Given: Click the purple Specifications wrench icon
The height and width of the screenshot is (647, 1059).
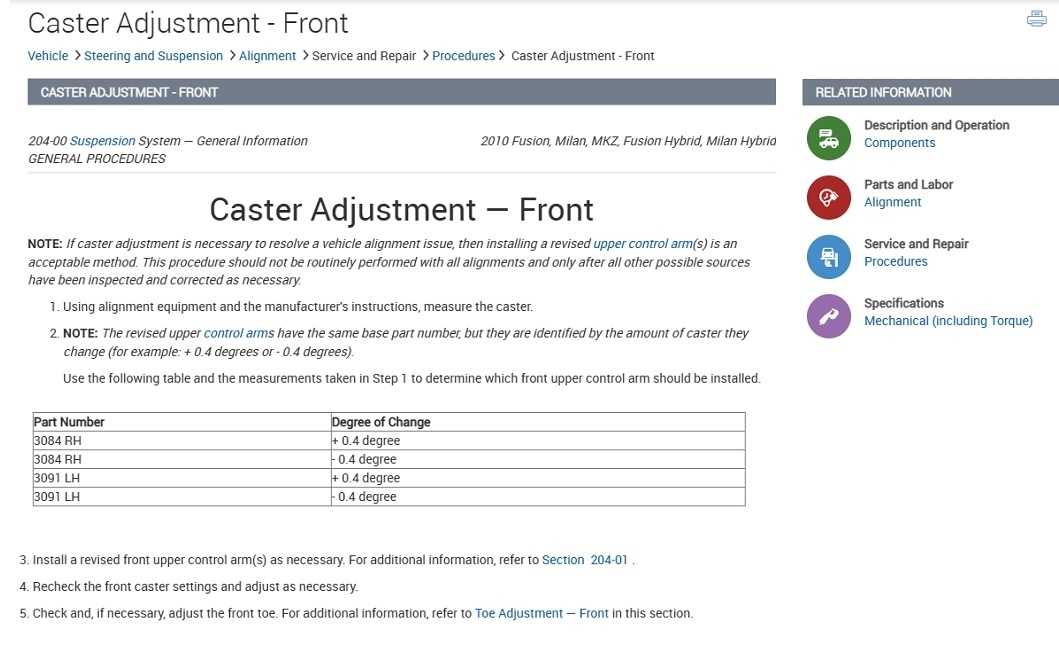Looking at the screenshot, I should click(828, 316).
